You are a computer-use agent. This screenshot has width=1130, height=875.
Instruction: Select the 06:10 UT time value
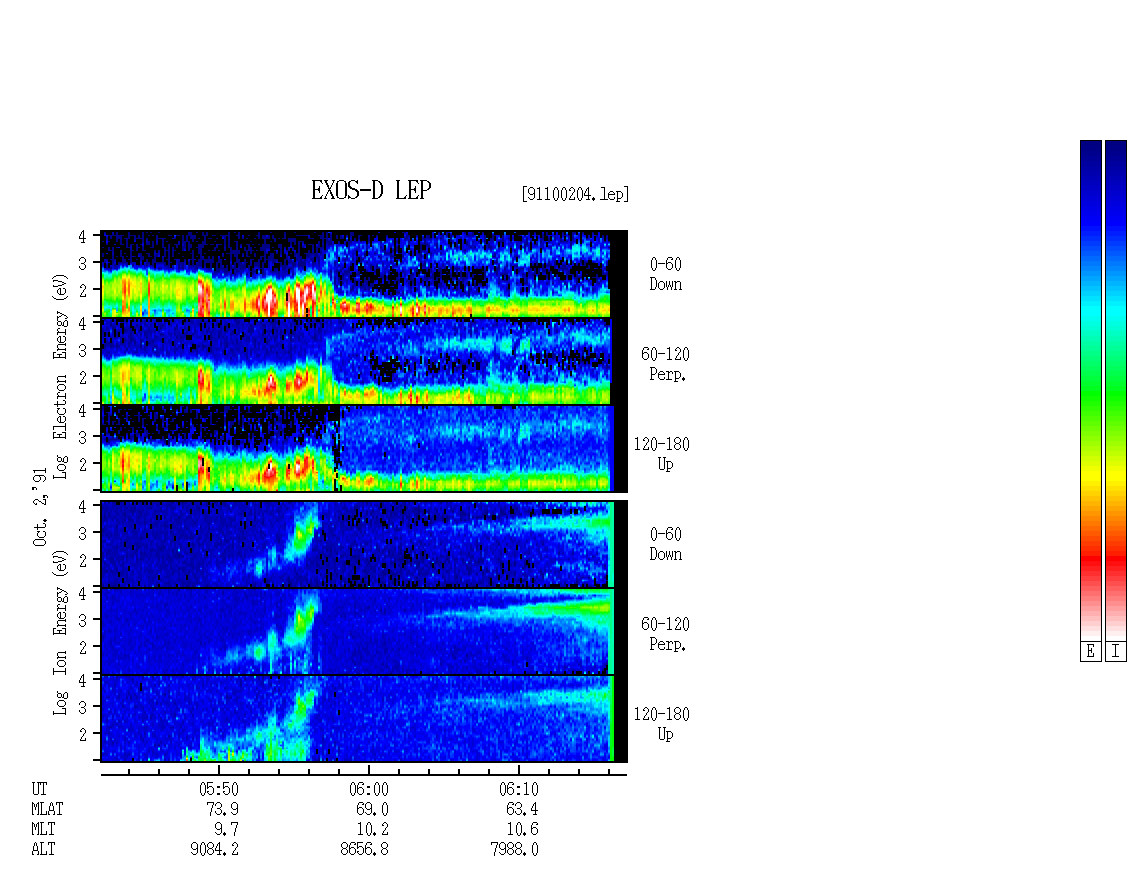pyautogui.click(x=518, y=789)
